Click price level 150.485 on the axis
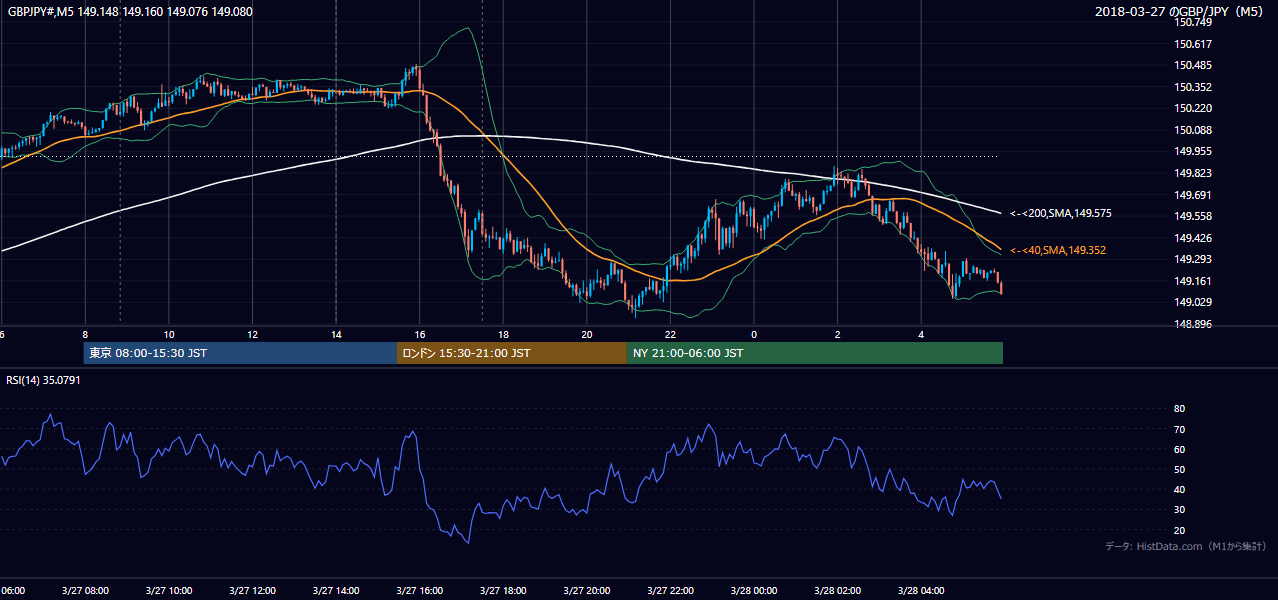The image size is (1278, 600). click(1195, 65)
